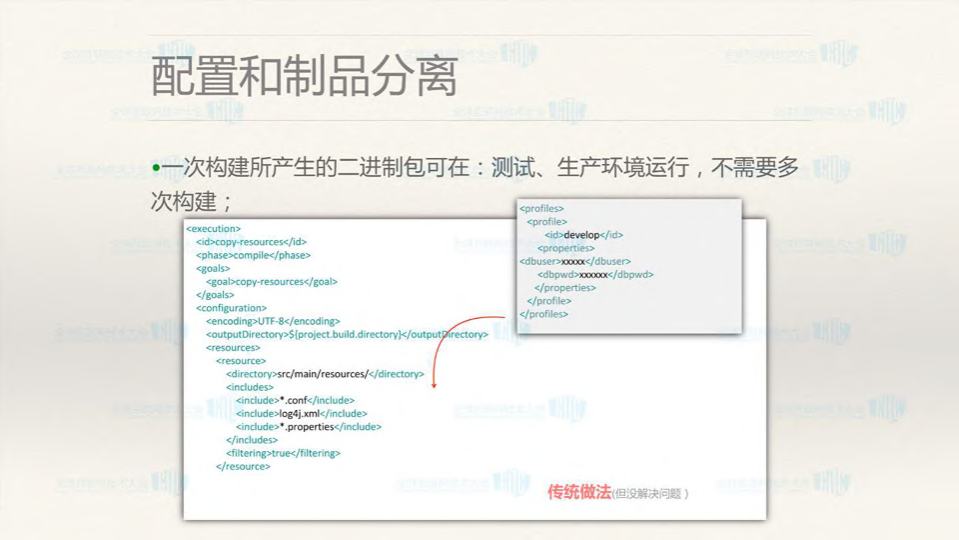Click the <profiles> opening tag
This screenshot has width=959, height=540.
tap(542, 209)
